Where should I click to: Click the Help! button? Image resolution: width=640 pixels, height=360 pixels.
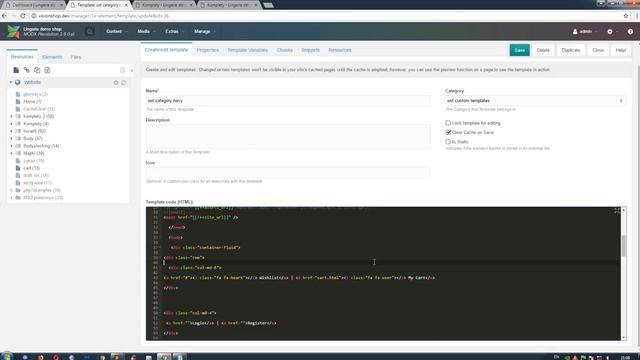pyautogui.click(x=621, y=50)
